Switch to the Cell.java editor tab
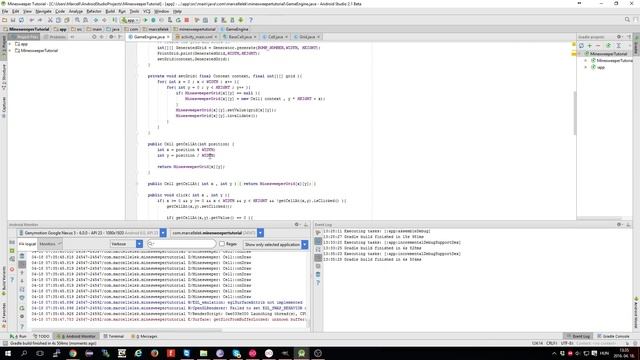 [275, 37]
